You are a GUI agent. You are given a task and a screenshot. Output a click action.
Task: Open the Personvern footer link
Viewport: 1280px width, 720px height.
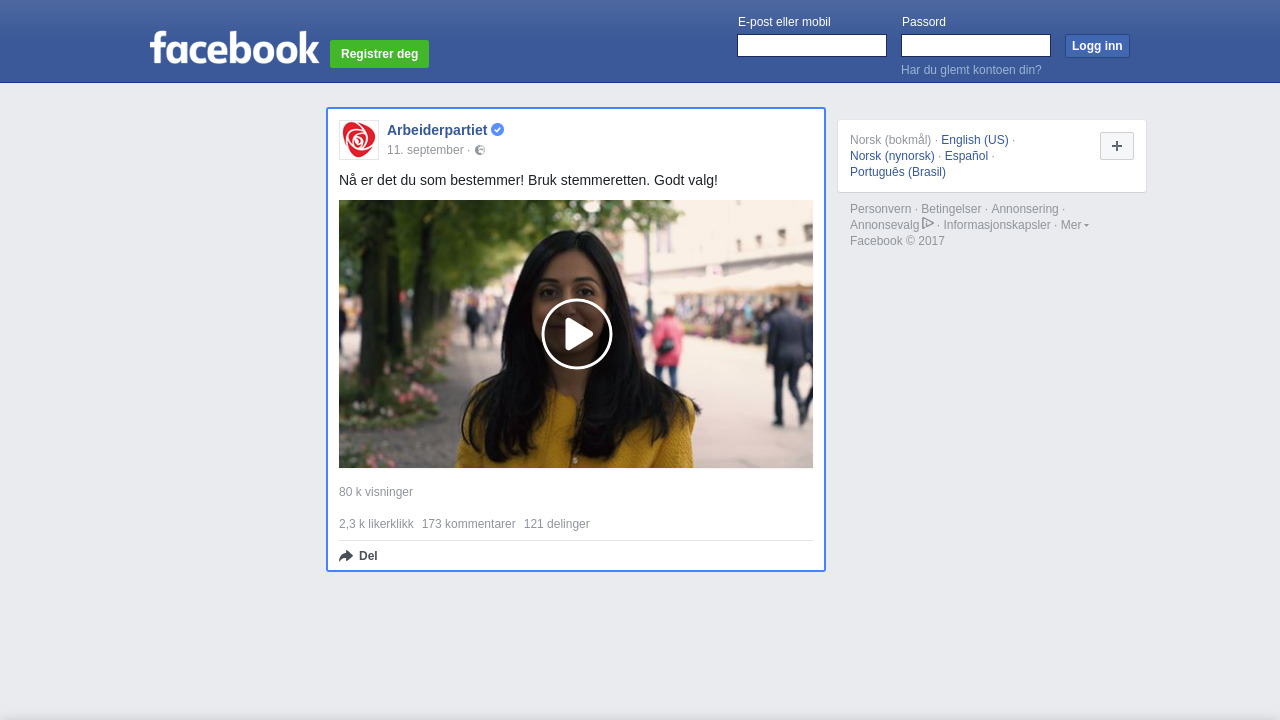(880, 209)
